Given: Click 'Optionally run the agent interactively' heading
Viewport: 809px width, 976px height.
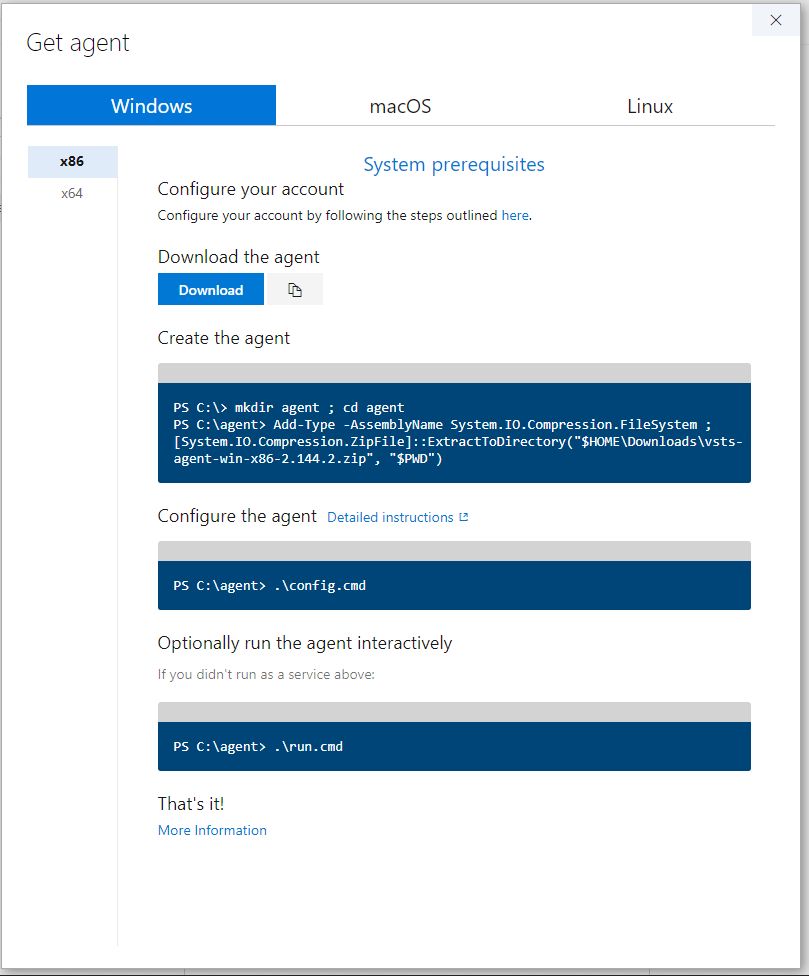Looking at the screenshot, I should [x=305, y=643].
